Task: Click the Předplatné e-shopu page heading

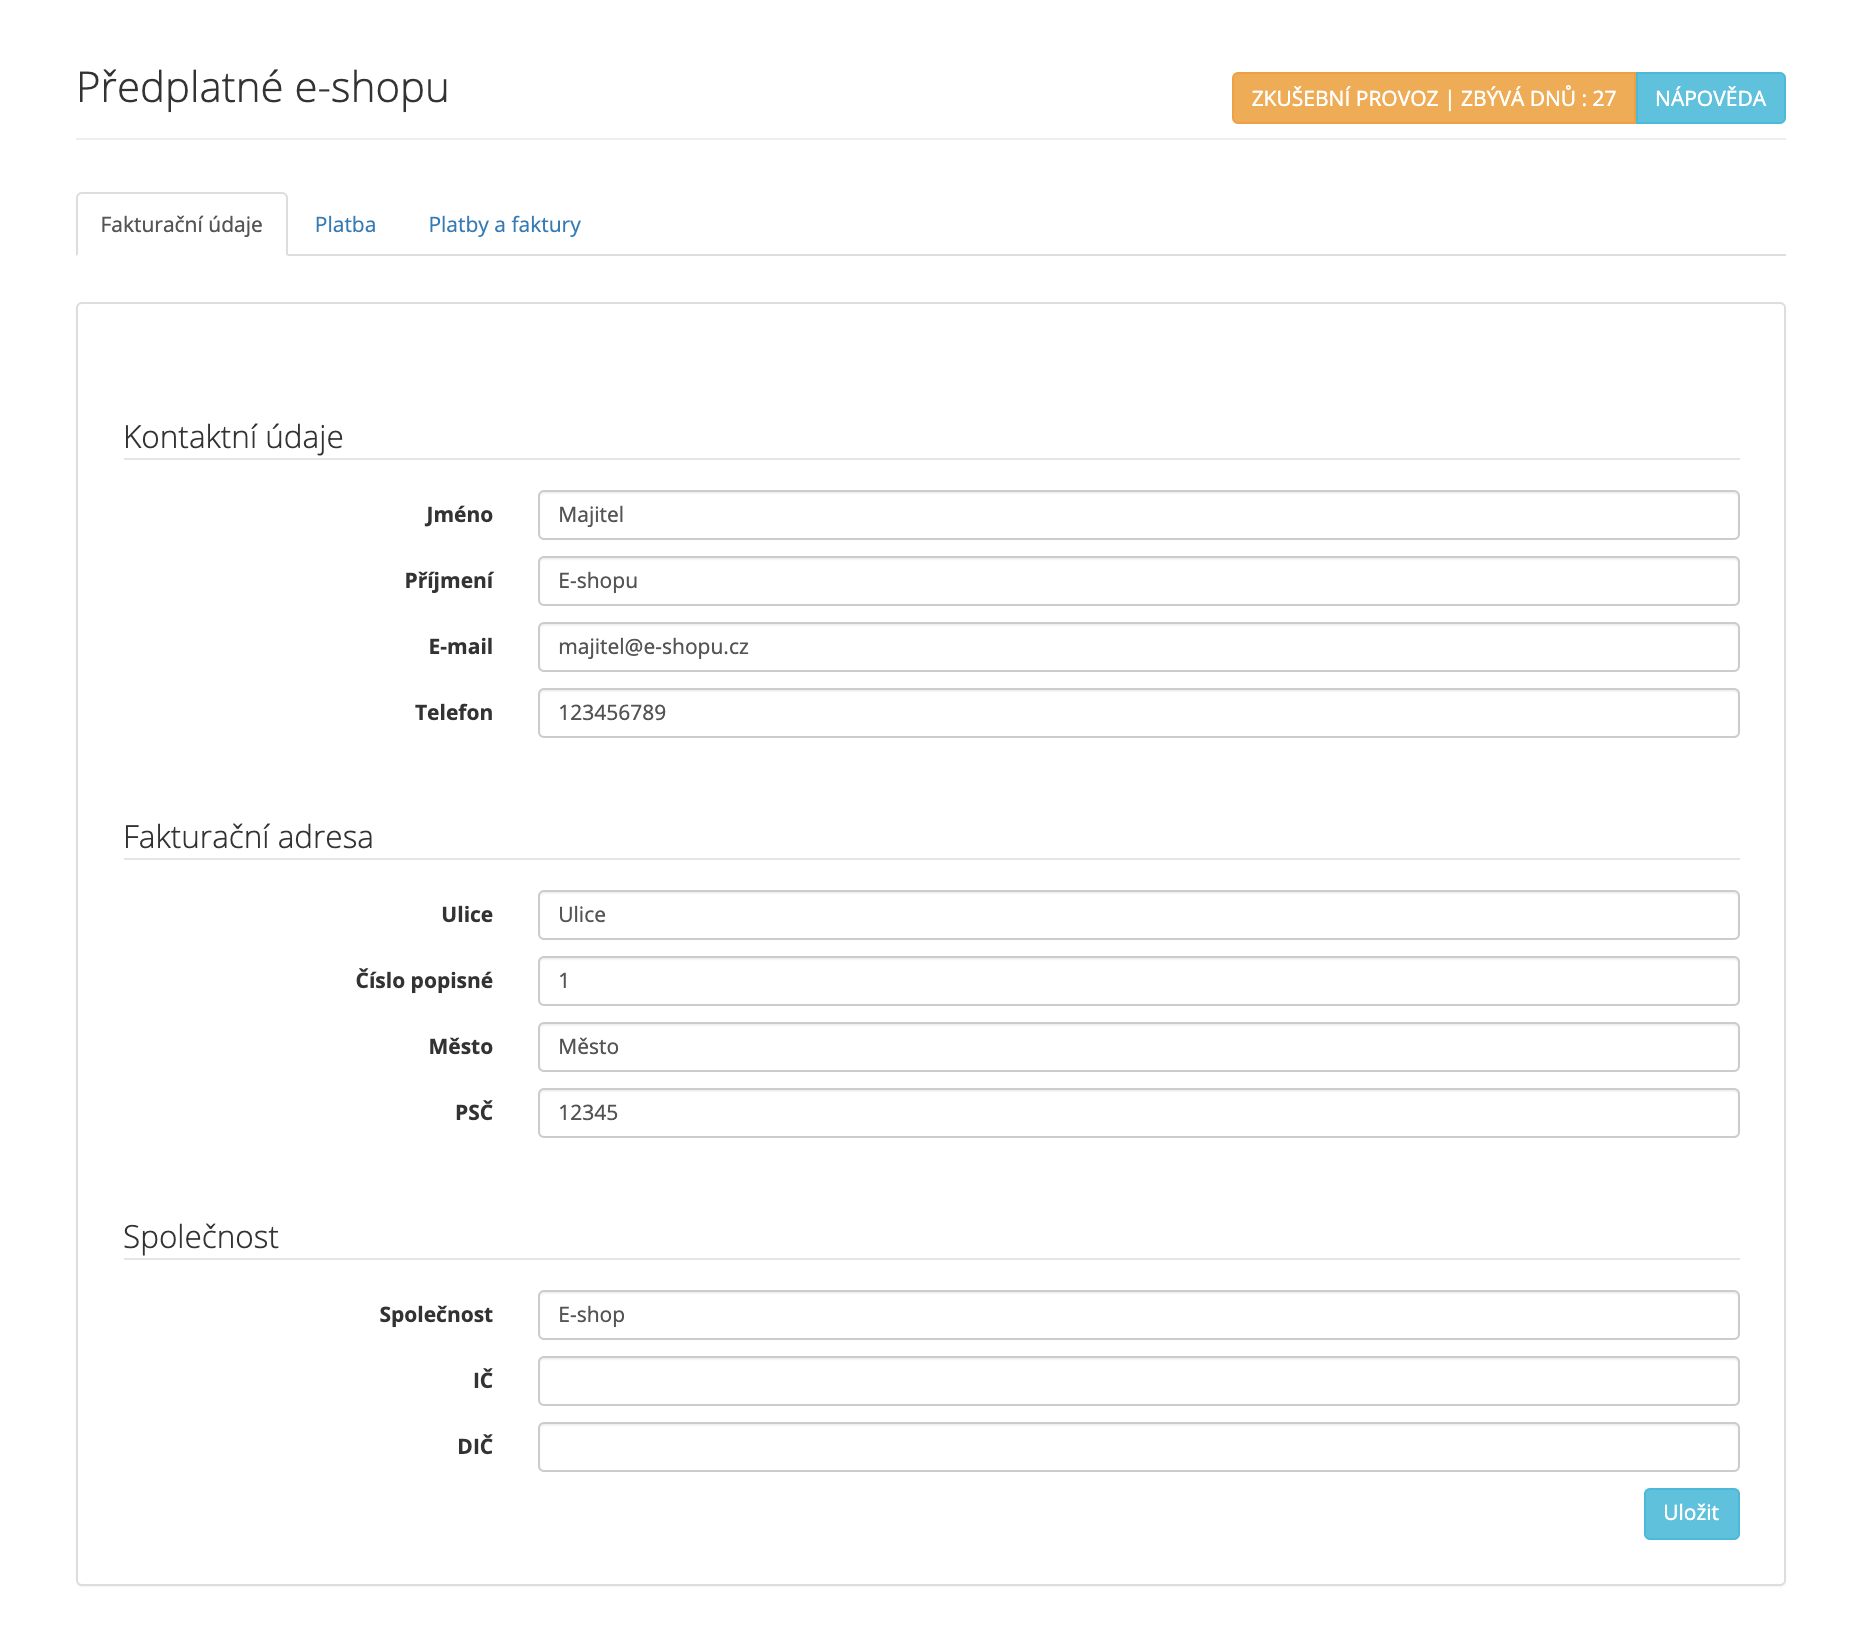Action: pyautogui.click(x=262, y=88)
